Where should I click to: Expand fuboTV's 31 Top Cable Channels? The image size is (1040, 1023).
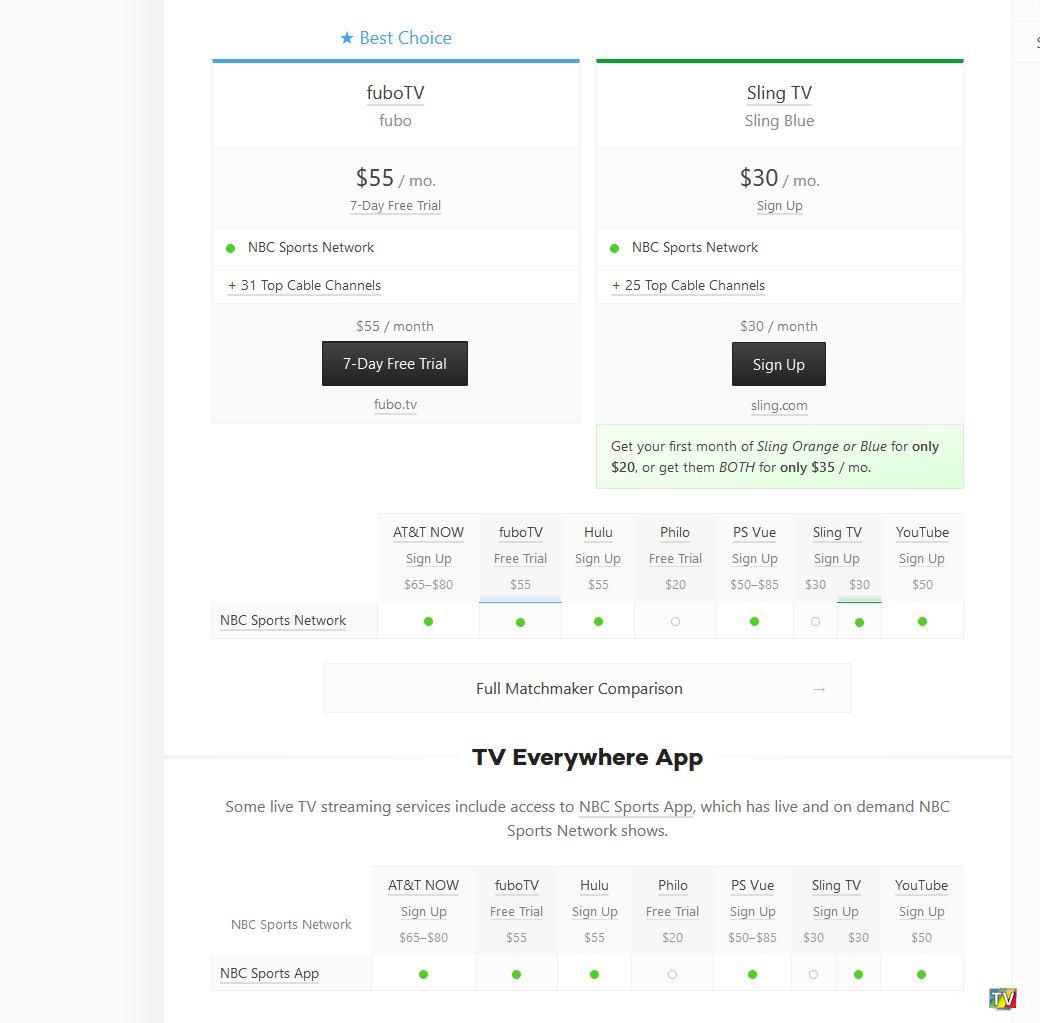pos(304,286)
